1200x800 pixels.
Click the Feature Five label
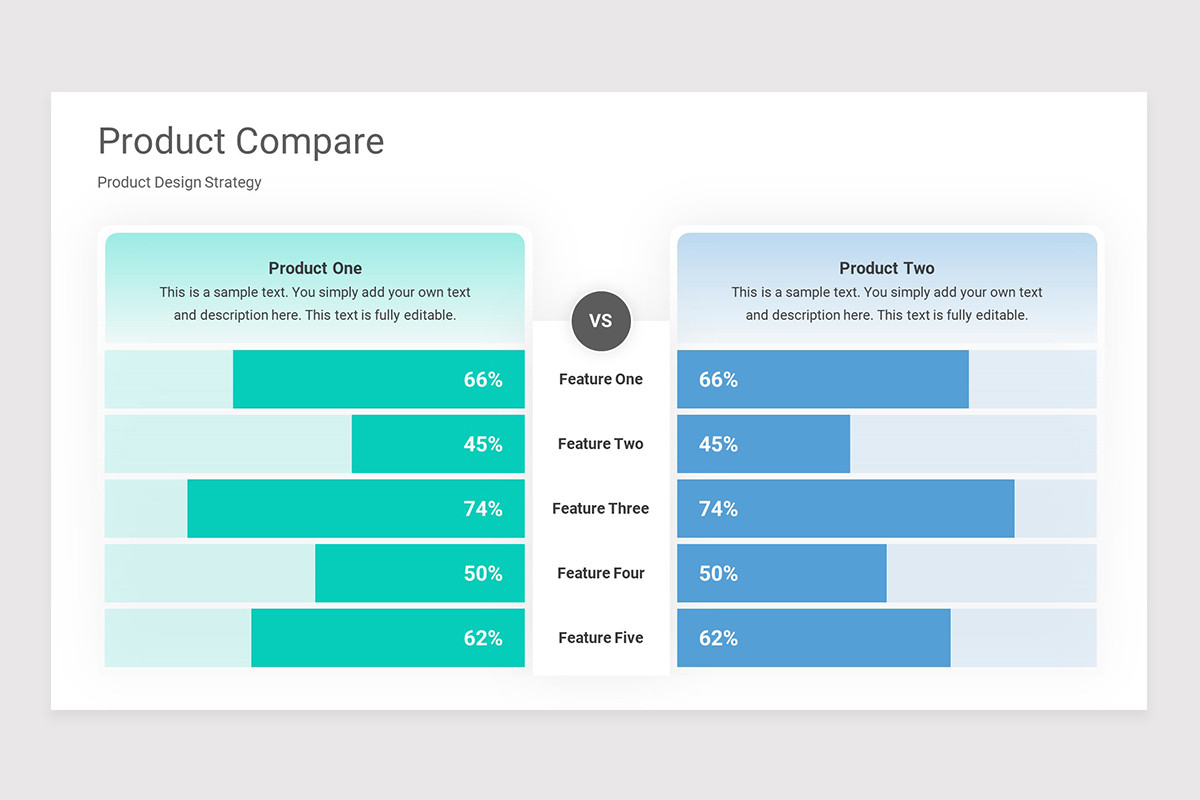(601, 638)
